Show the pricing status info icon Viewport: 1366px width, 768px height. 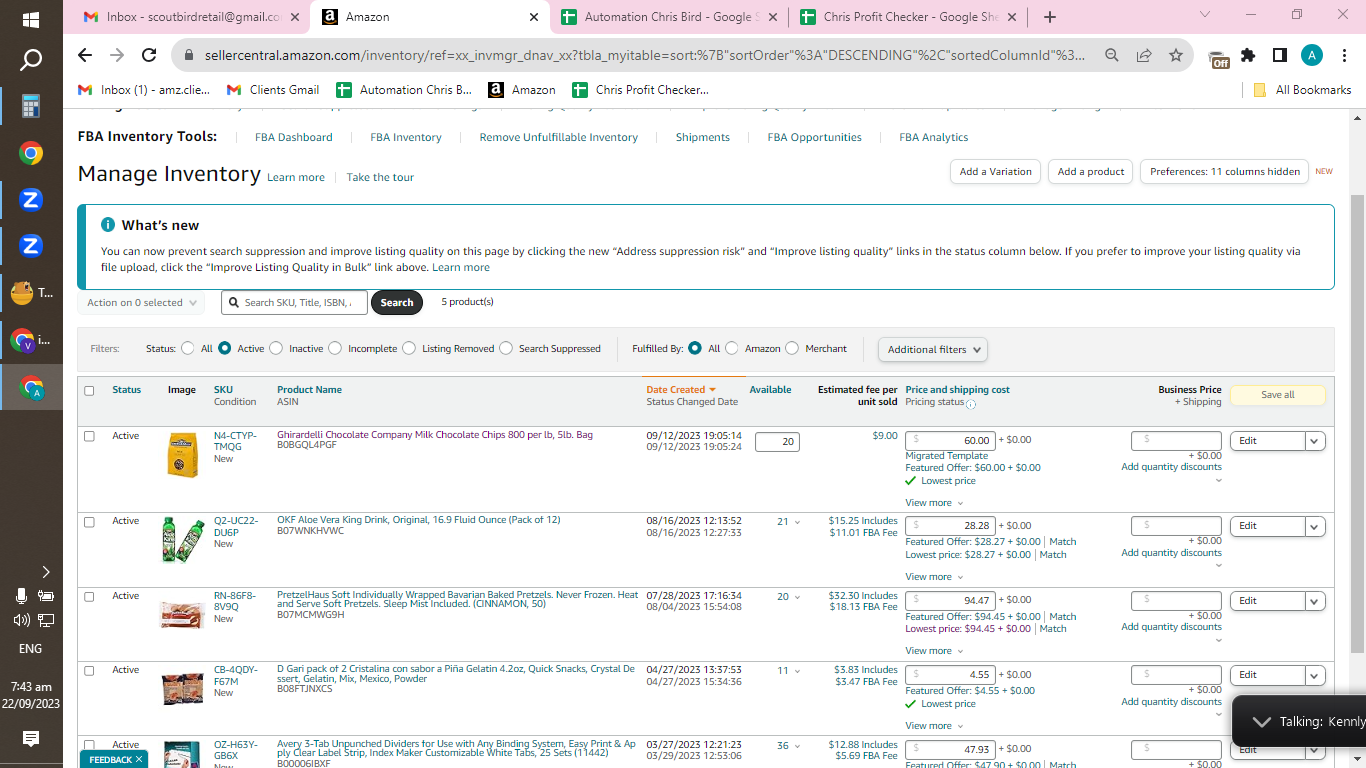pos(971,404)
